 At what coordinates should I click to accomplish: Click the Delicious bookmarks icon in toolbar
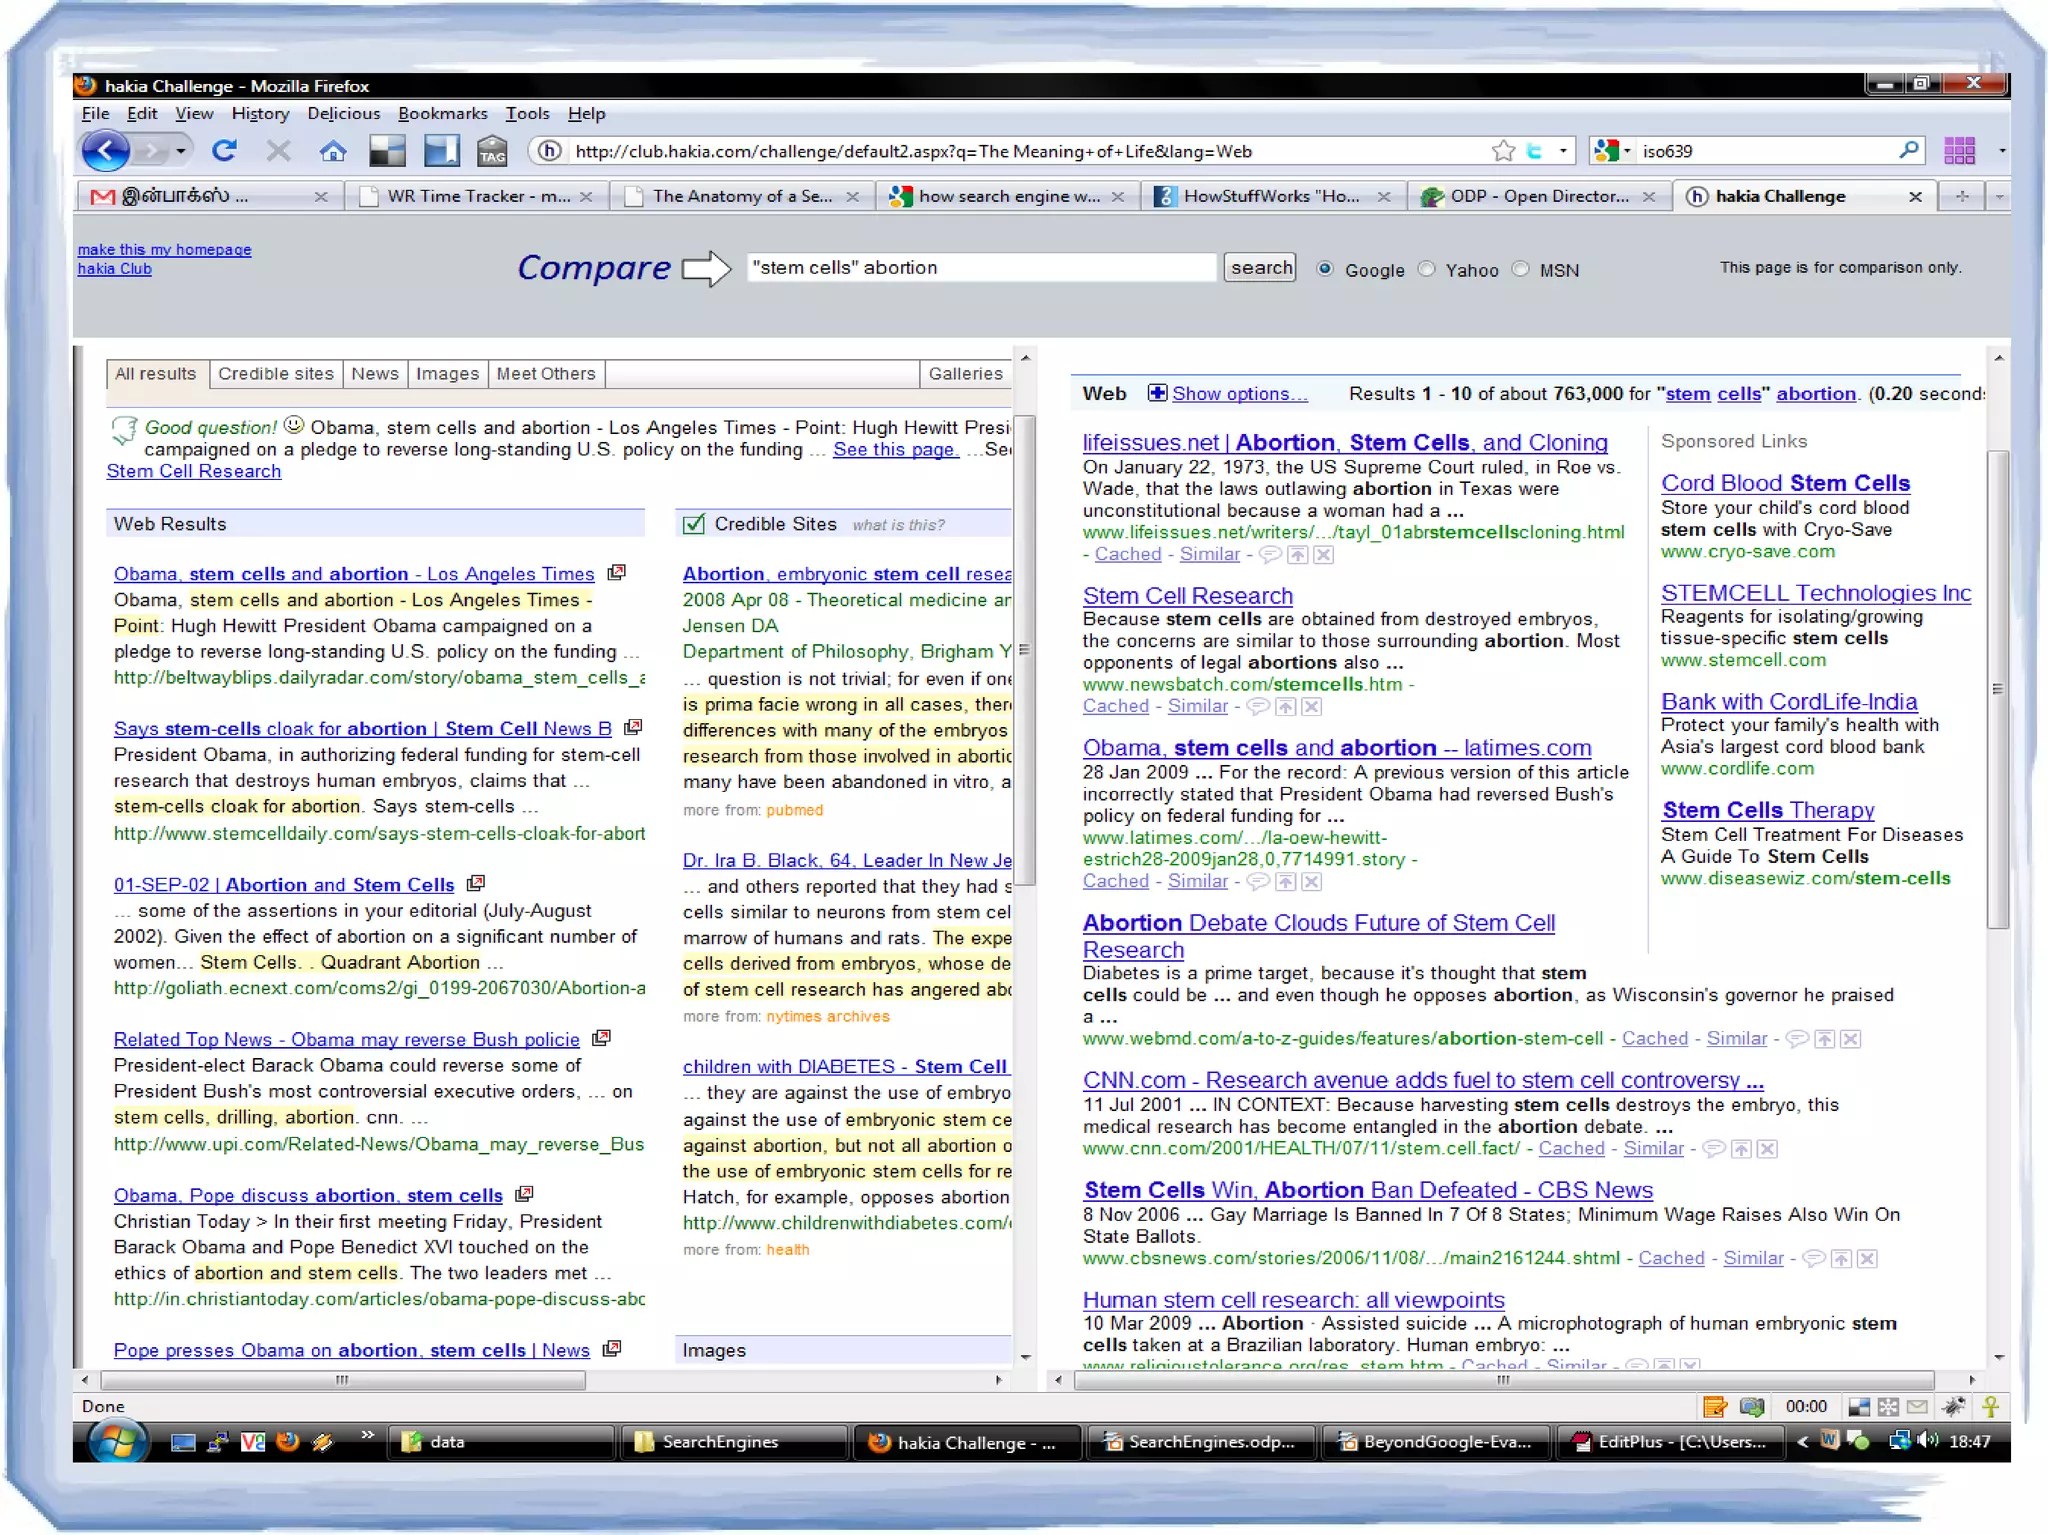[x=387, y=151]
